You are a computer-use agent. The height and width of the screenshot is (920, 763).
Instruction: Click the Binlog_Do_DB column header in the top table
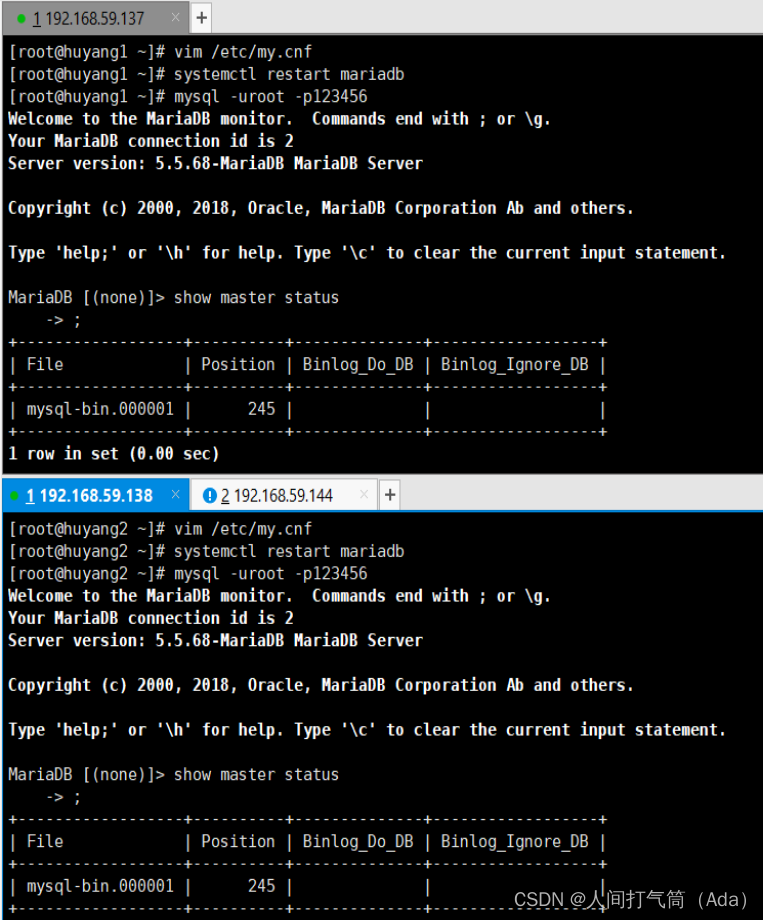click(357, 364)
